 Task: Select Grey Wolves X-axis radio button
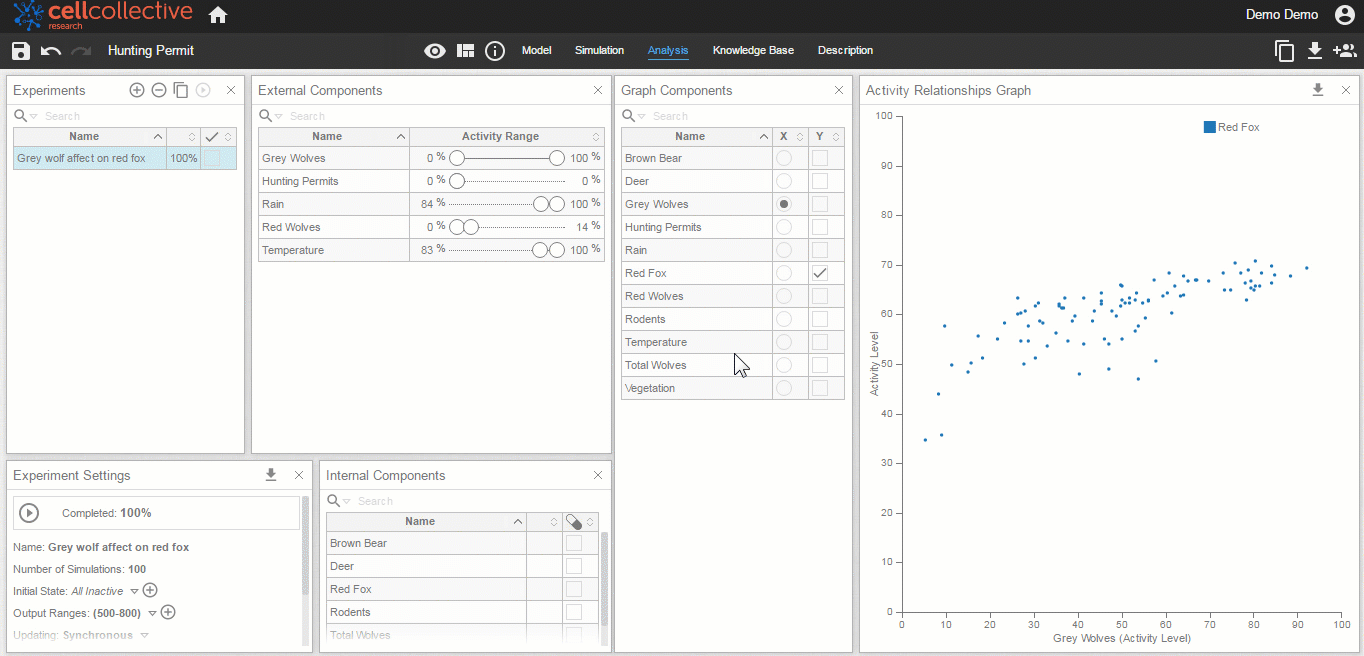(x=784, y=204)
